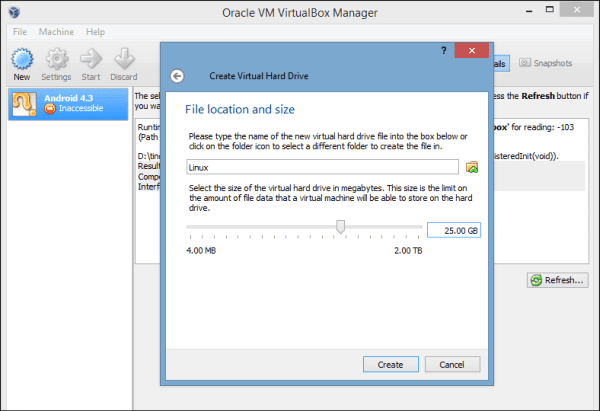The image size is (600, 411).
Task: Click the Details button behind the dialog
Action: 501,64
